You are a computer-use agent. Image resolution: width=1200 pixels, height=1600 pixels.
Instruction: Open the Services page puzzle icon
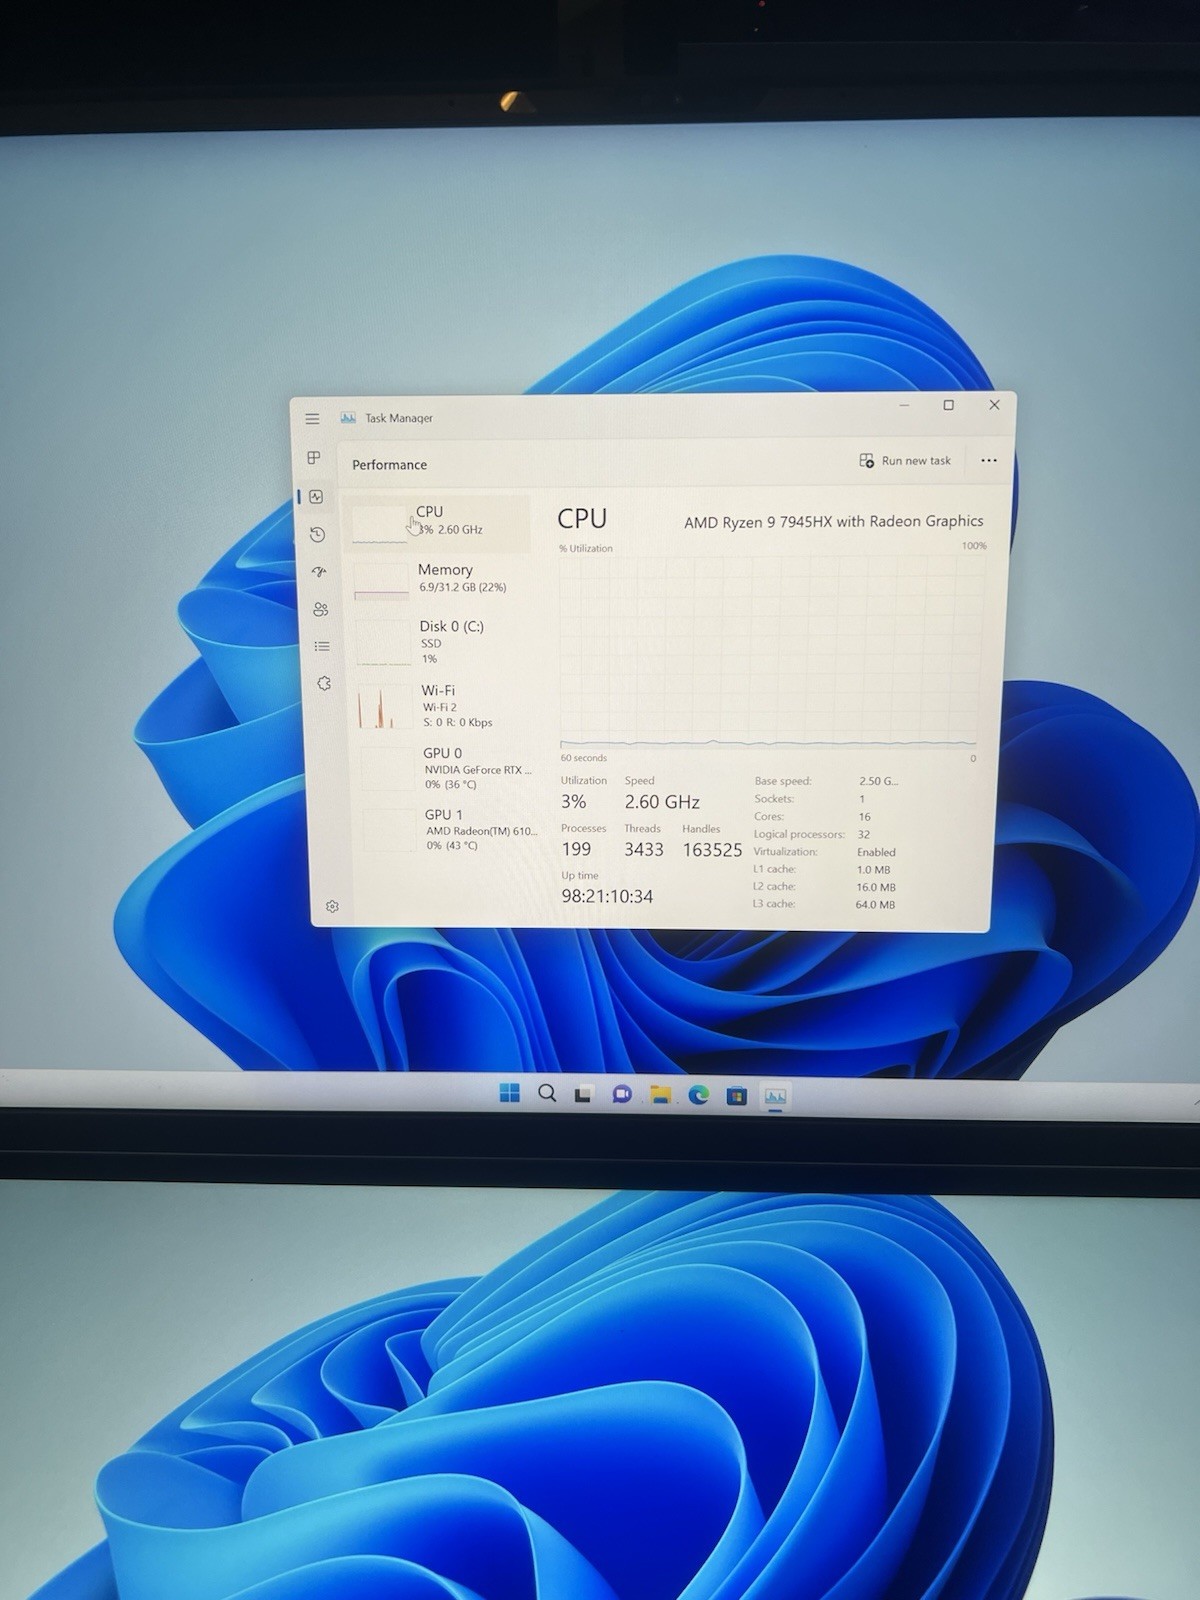(x=323, y=683)
